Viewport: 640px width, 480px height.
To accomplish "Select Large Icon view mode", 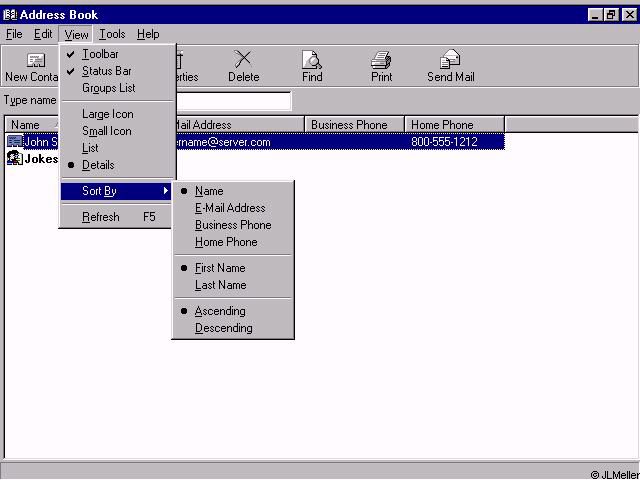I will (107, 114).
